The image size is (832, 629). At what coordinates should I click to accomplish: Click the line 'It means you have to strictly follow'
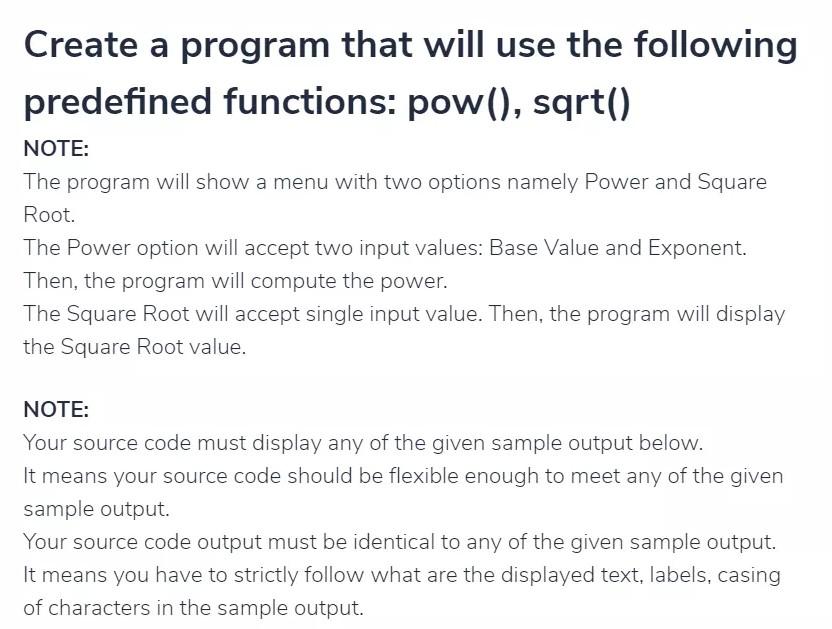coord(402,574)
